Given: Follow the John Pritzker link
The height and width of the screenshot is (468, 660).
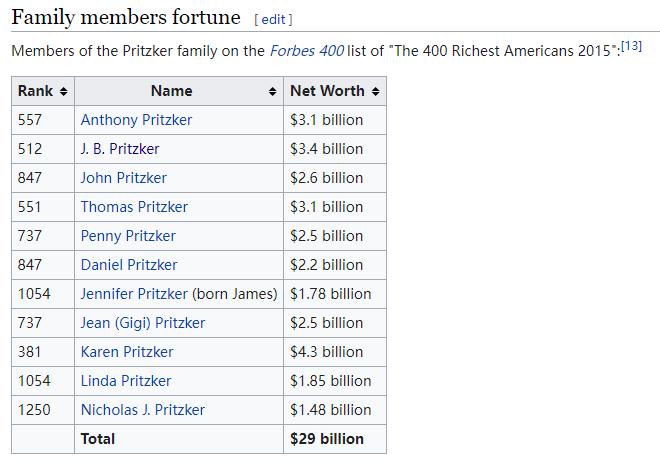Looking at the screenshot, I should click(124, 178).
